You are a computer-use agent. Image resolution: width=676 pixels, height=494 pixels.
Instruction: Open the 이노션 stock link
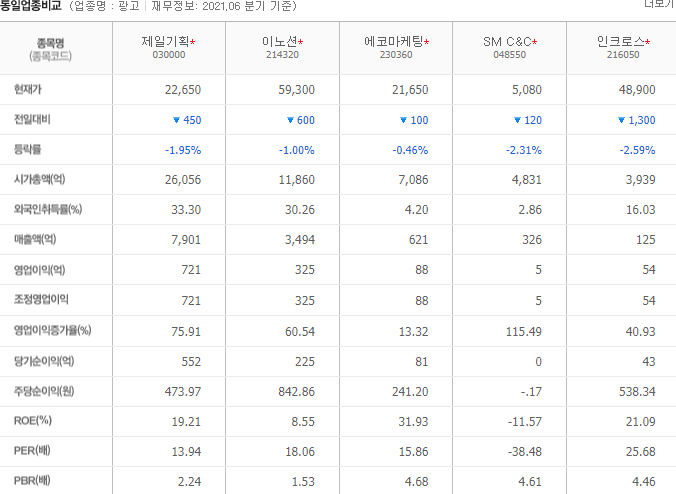(280, 41)
